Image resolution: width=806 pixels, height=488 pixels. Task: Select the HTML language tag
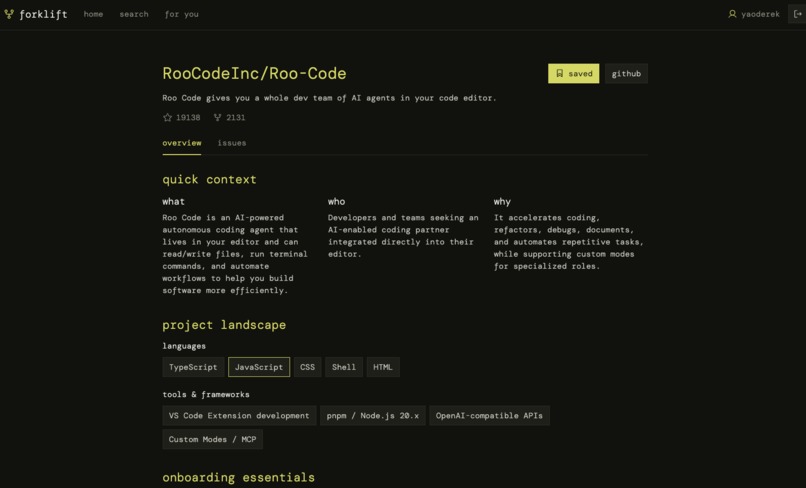point(383,367)
